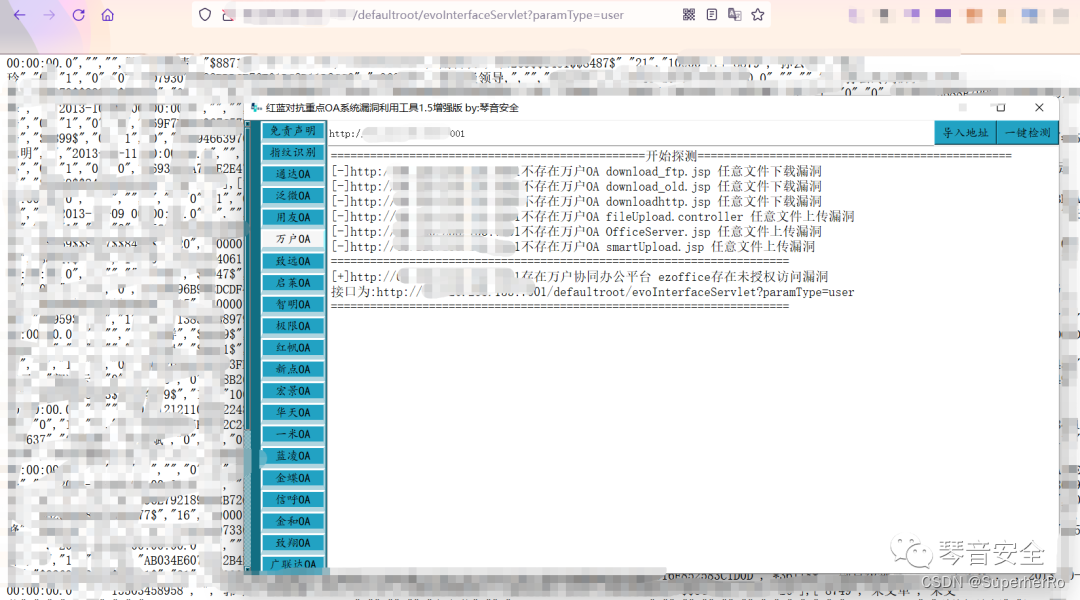Click the 导入地址 import addresses button
This screenshot has width=1080, height=600.
coord(965,131)
